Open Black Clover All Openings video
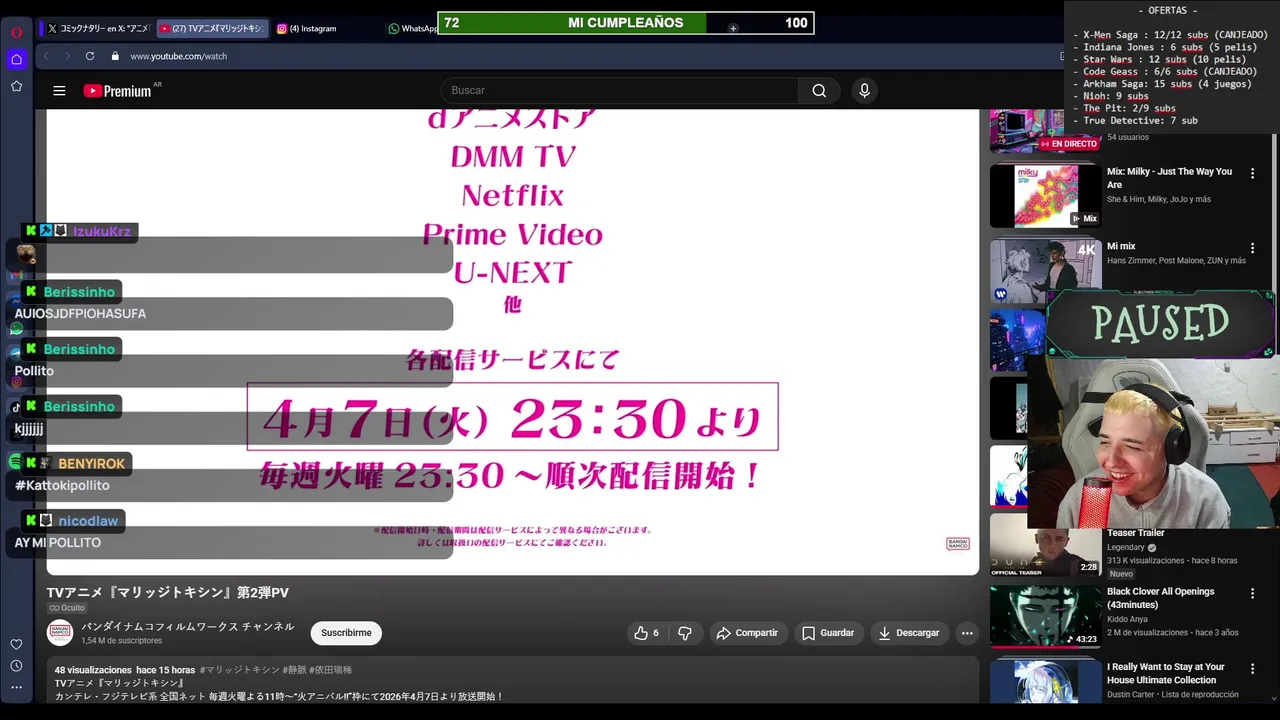Viewport: 1280px width, 720px height. click(1160, 598)
